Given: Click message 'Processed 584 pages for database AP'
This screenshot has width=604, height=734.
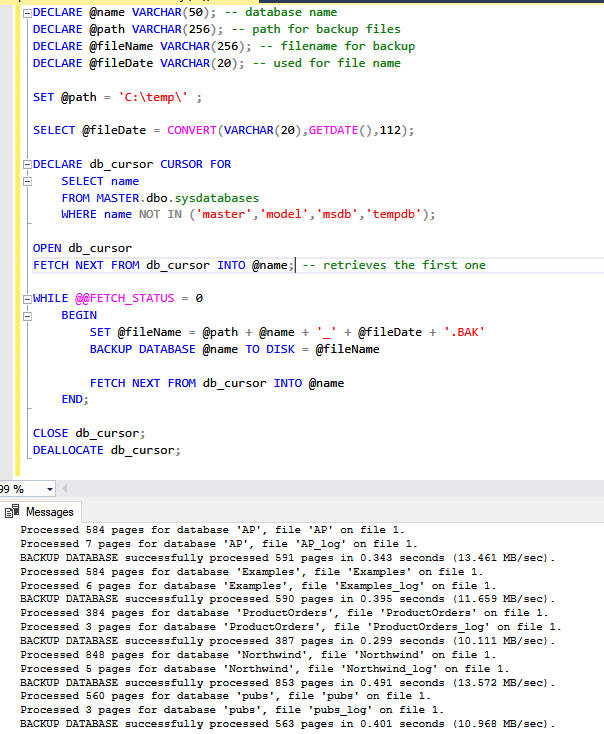Looking at the screenshot, I should [213, 530].
